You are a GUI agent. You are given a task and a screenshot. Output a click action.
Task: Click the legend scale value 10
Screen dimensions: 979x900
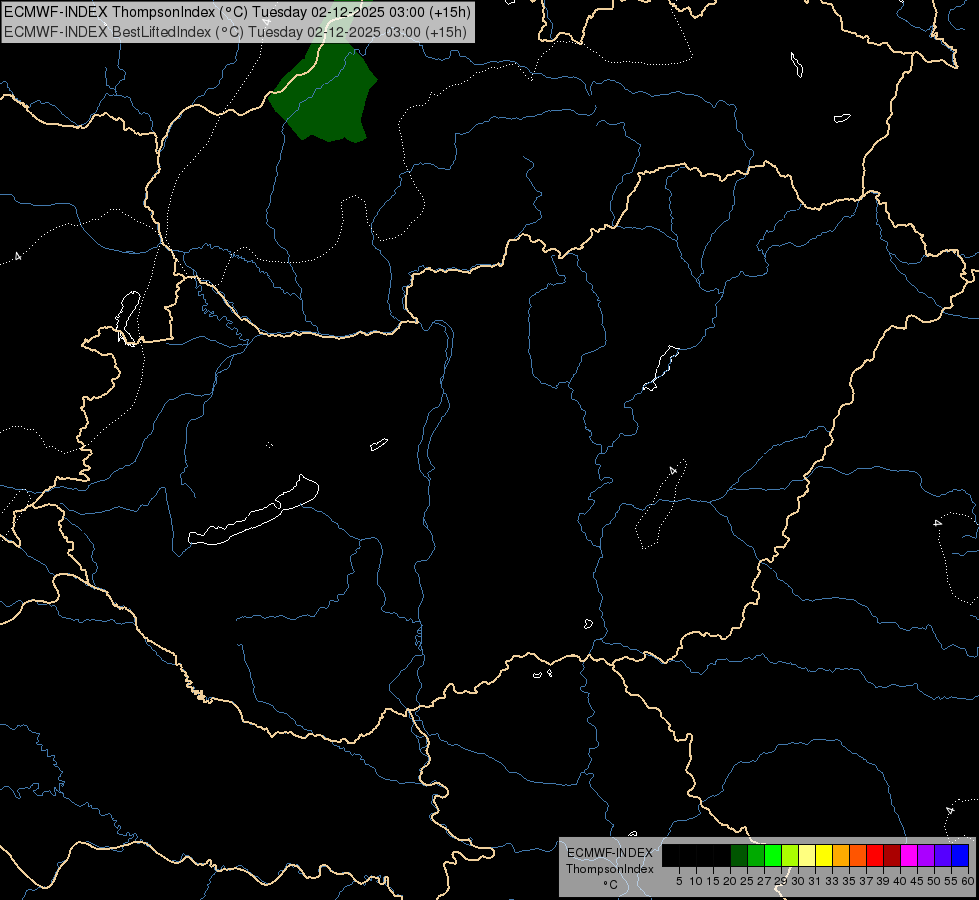696,881
